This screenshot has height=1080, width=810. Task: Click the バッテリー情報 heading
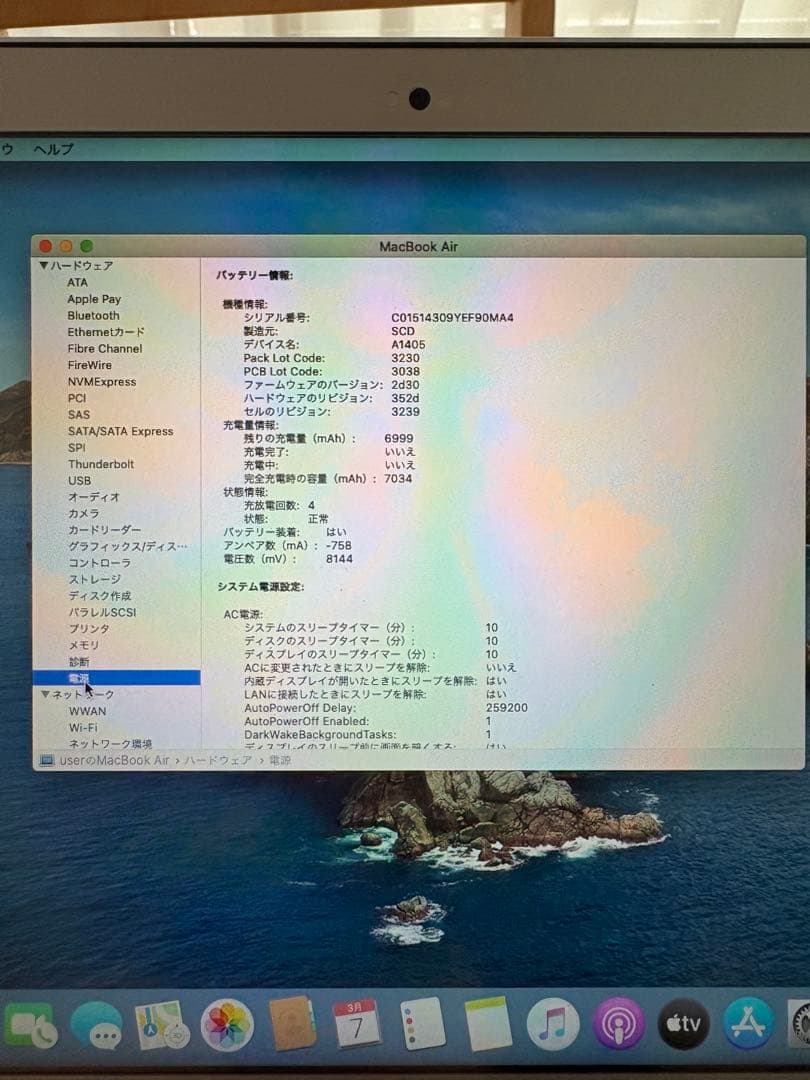[254, 275]
